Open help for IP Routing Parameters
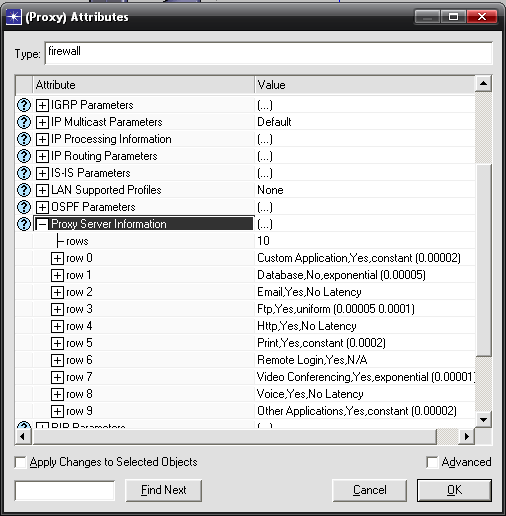 24,156
